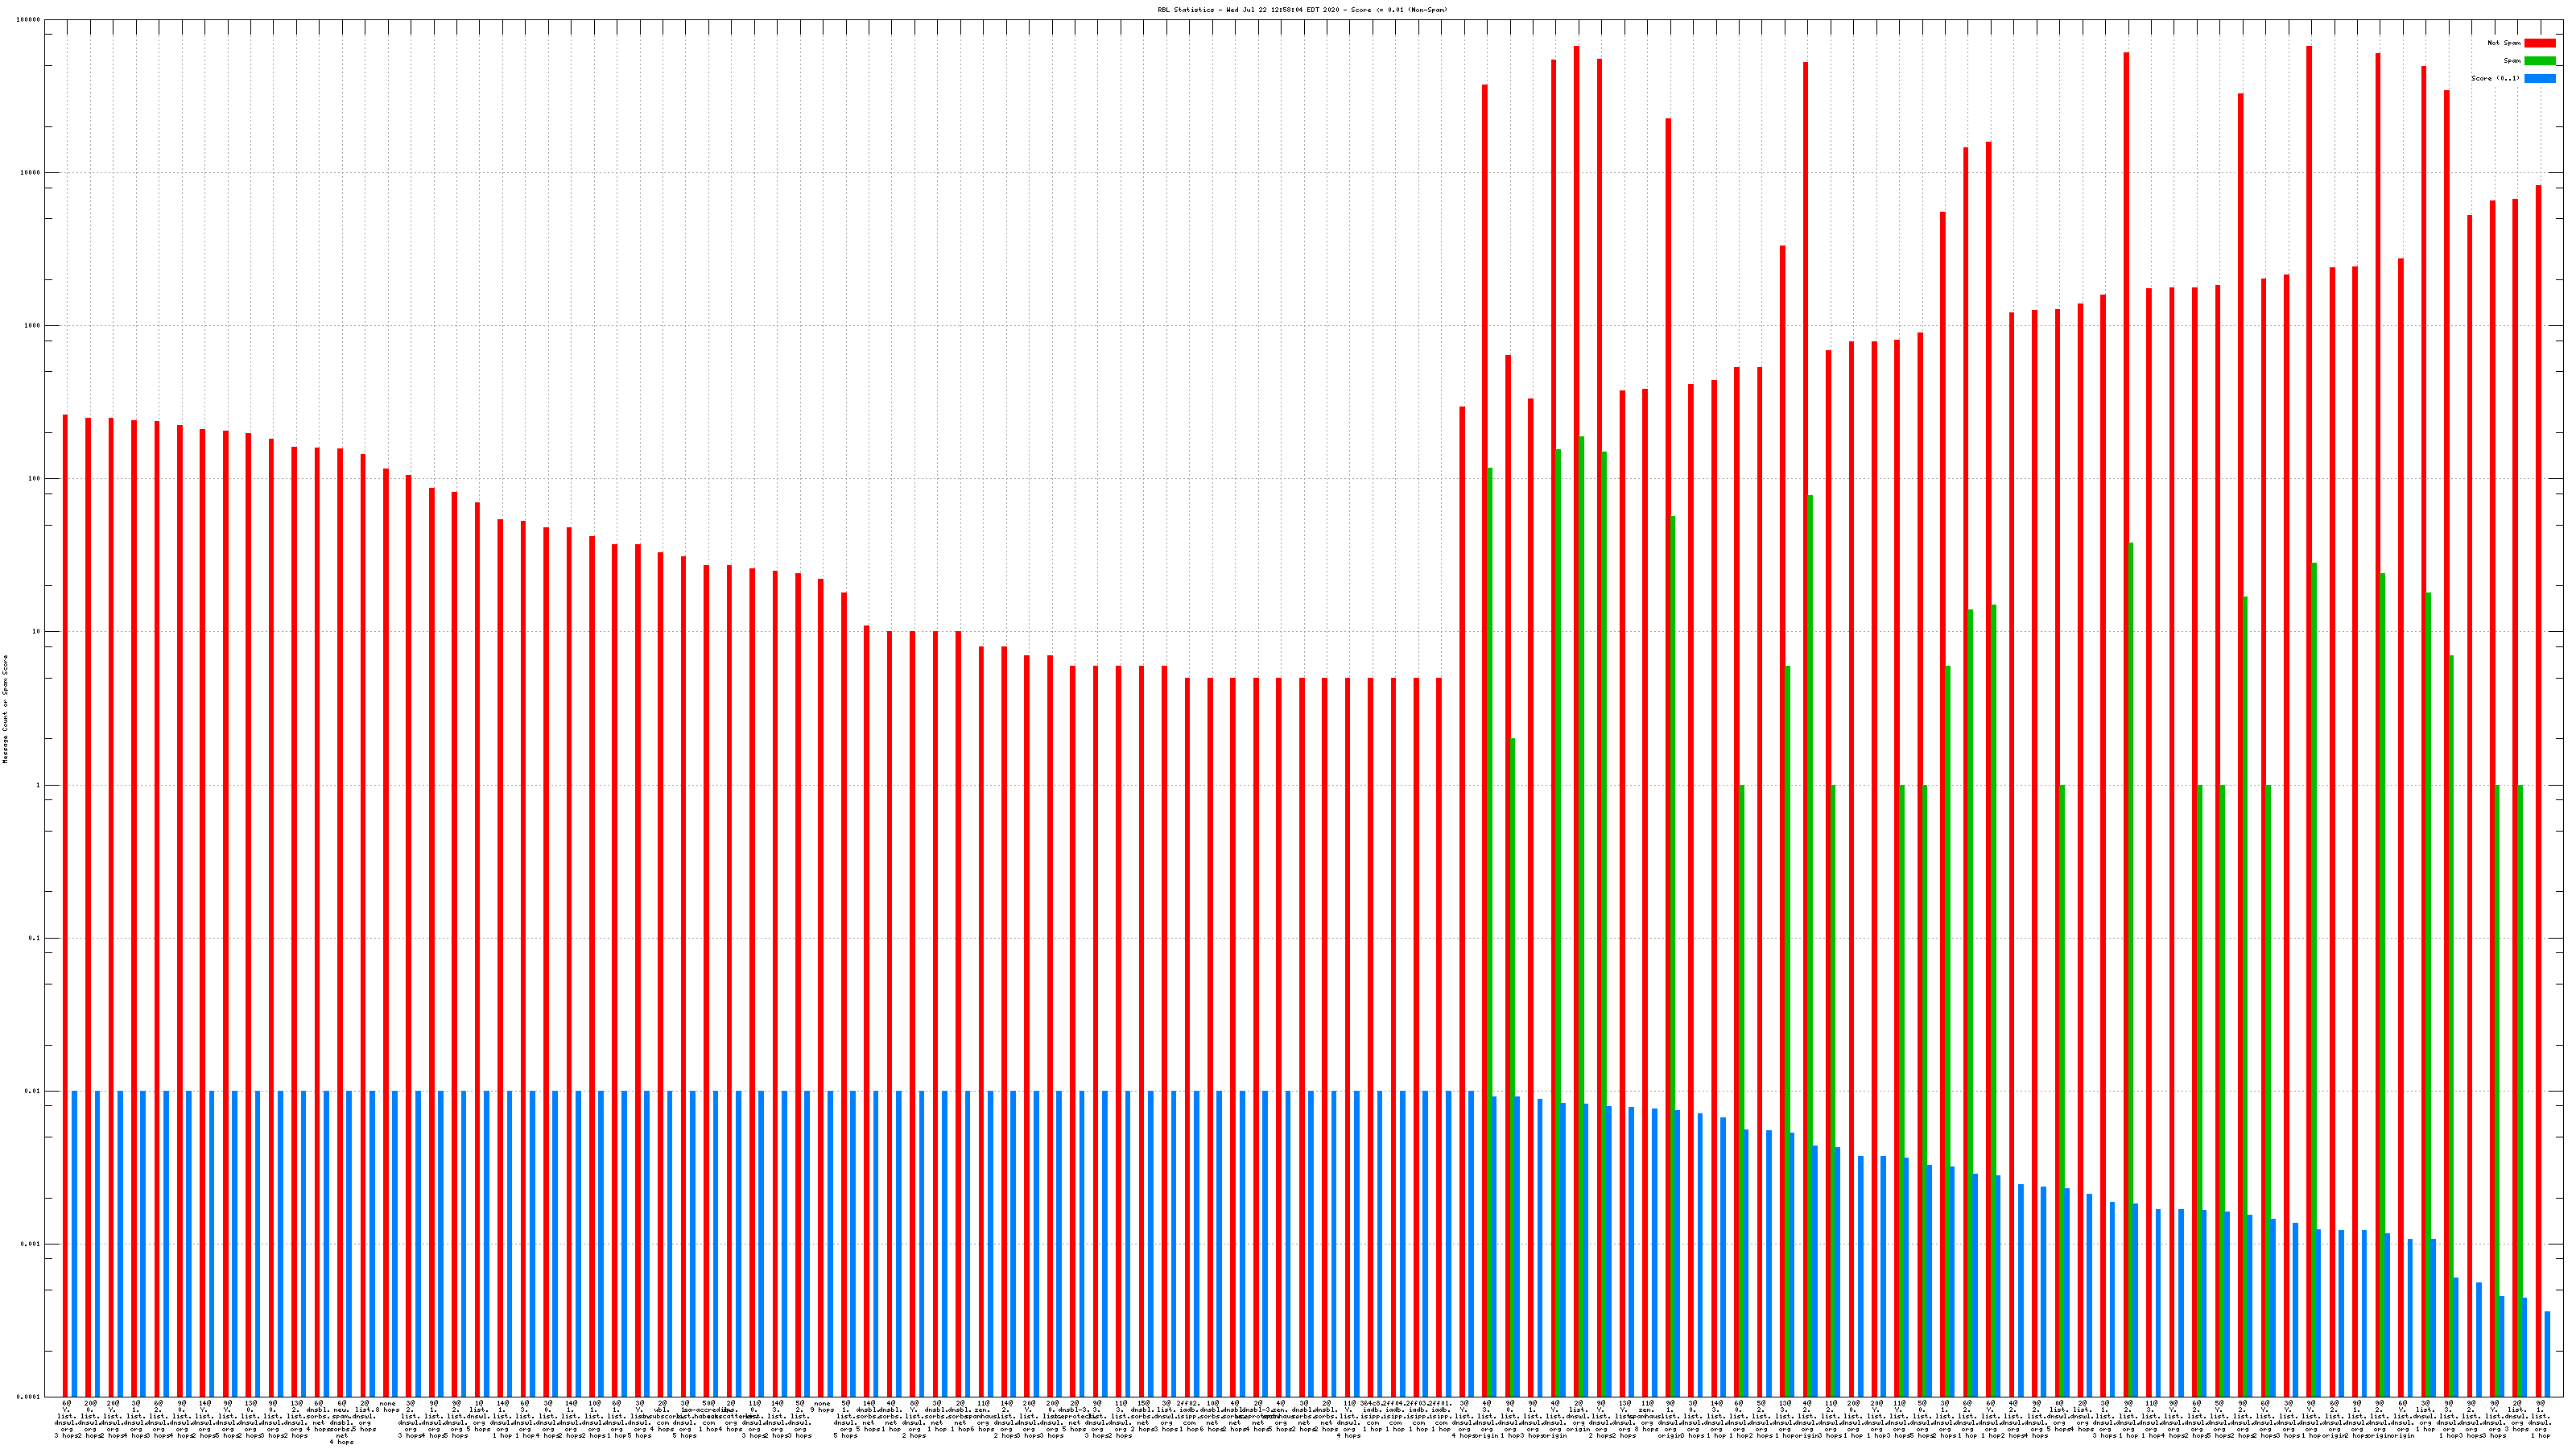
Task: Click the vertical 'Message Count or Spam Score' axis title
Action: [x=5, y=708]
